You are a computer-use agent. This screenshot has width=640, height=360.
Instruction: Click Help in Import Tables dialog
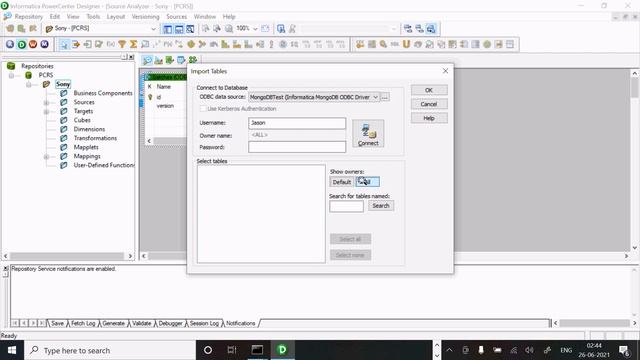pos(429,118)
